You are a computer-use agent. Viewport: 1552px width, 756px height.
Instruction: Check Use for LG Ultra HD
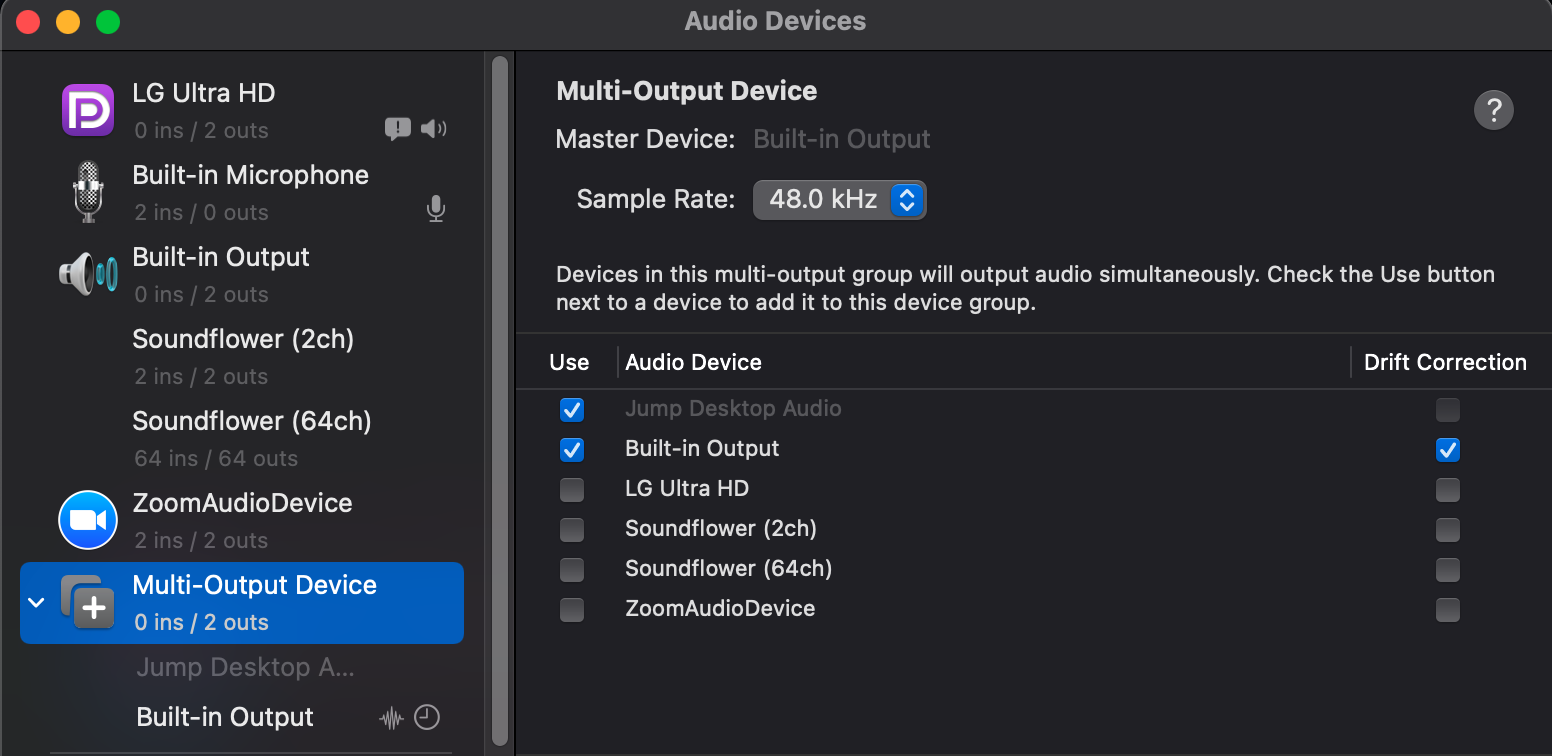tap(572, 490)
